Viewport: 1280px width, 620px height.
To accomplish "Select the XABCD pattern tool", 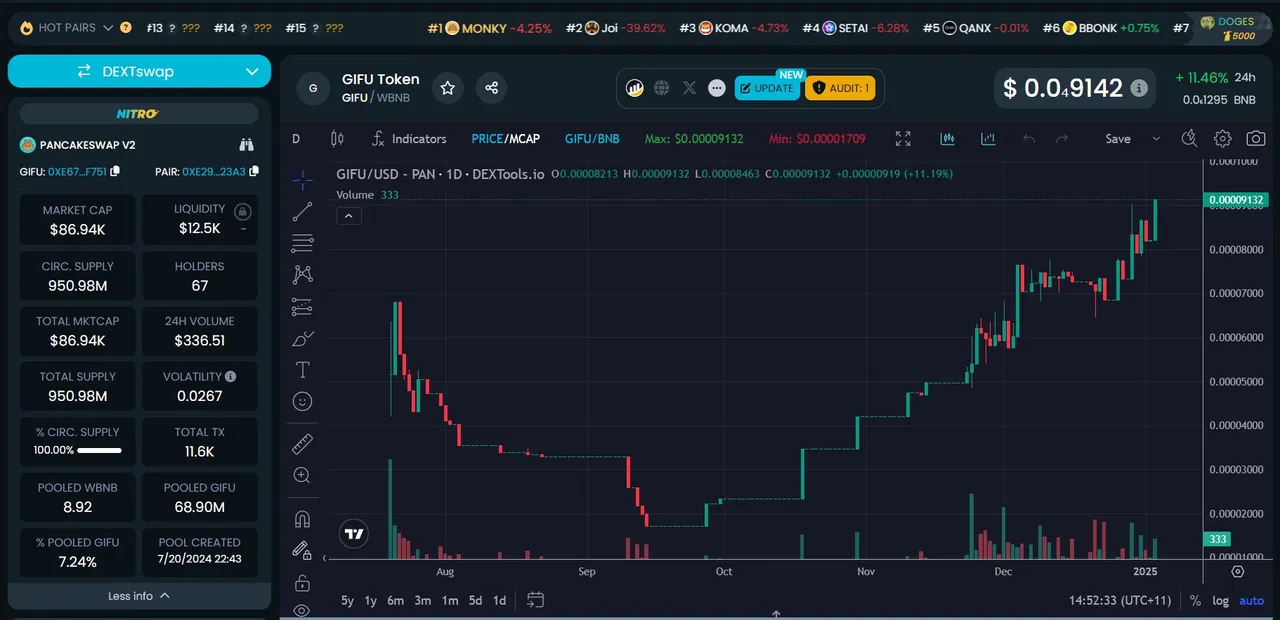I will [302, 274].
